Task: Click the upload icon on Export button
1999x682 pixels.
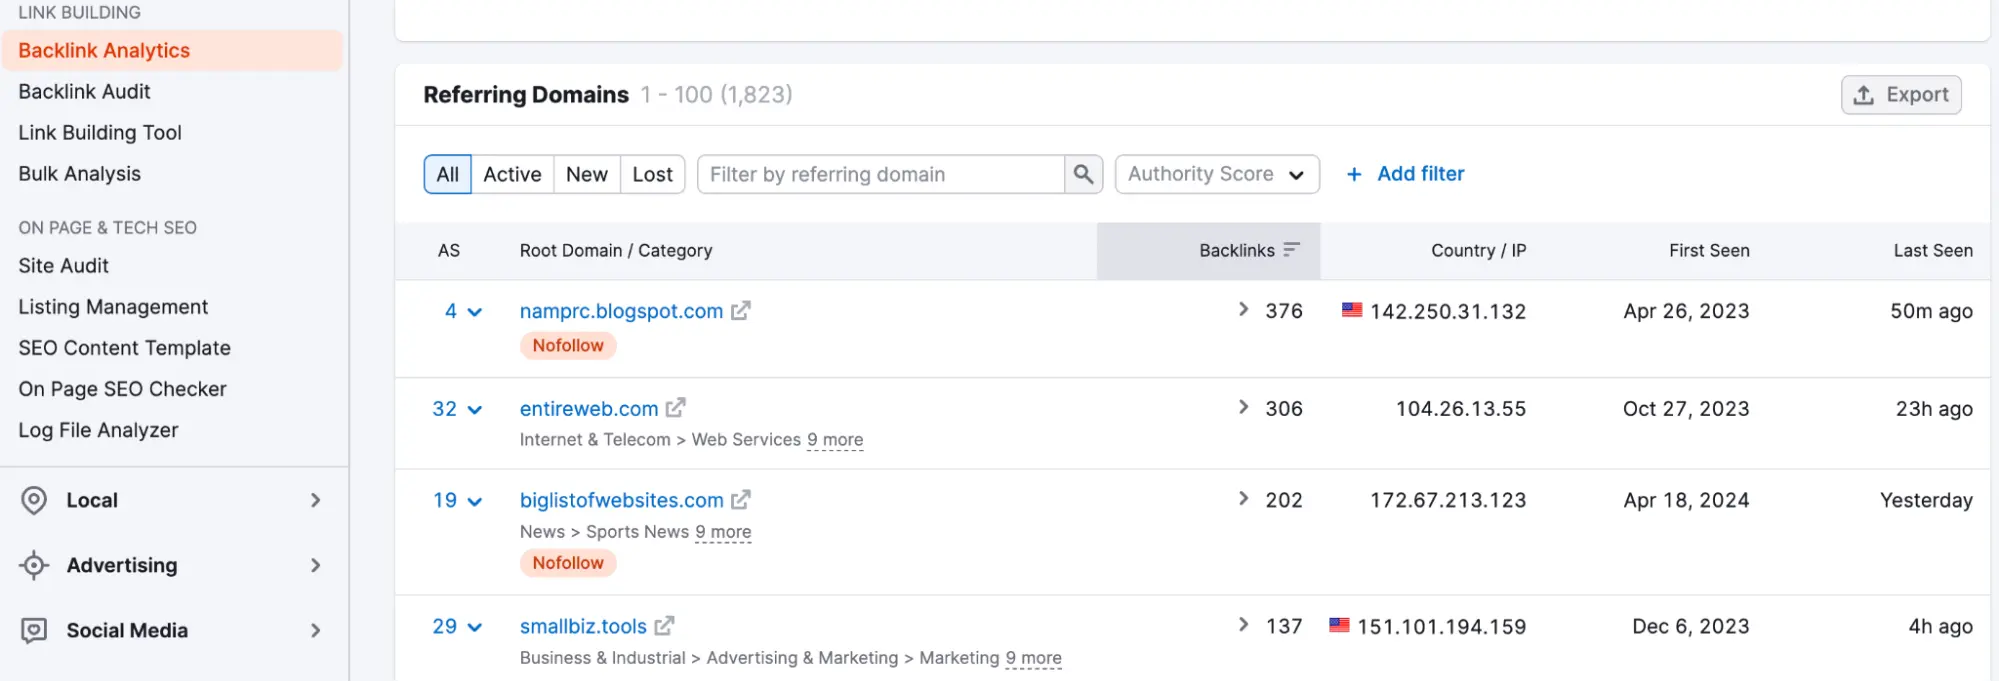Action: click(1863, 95)
